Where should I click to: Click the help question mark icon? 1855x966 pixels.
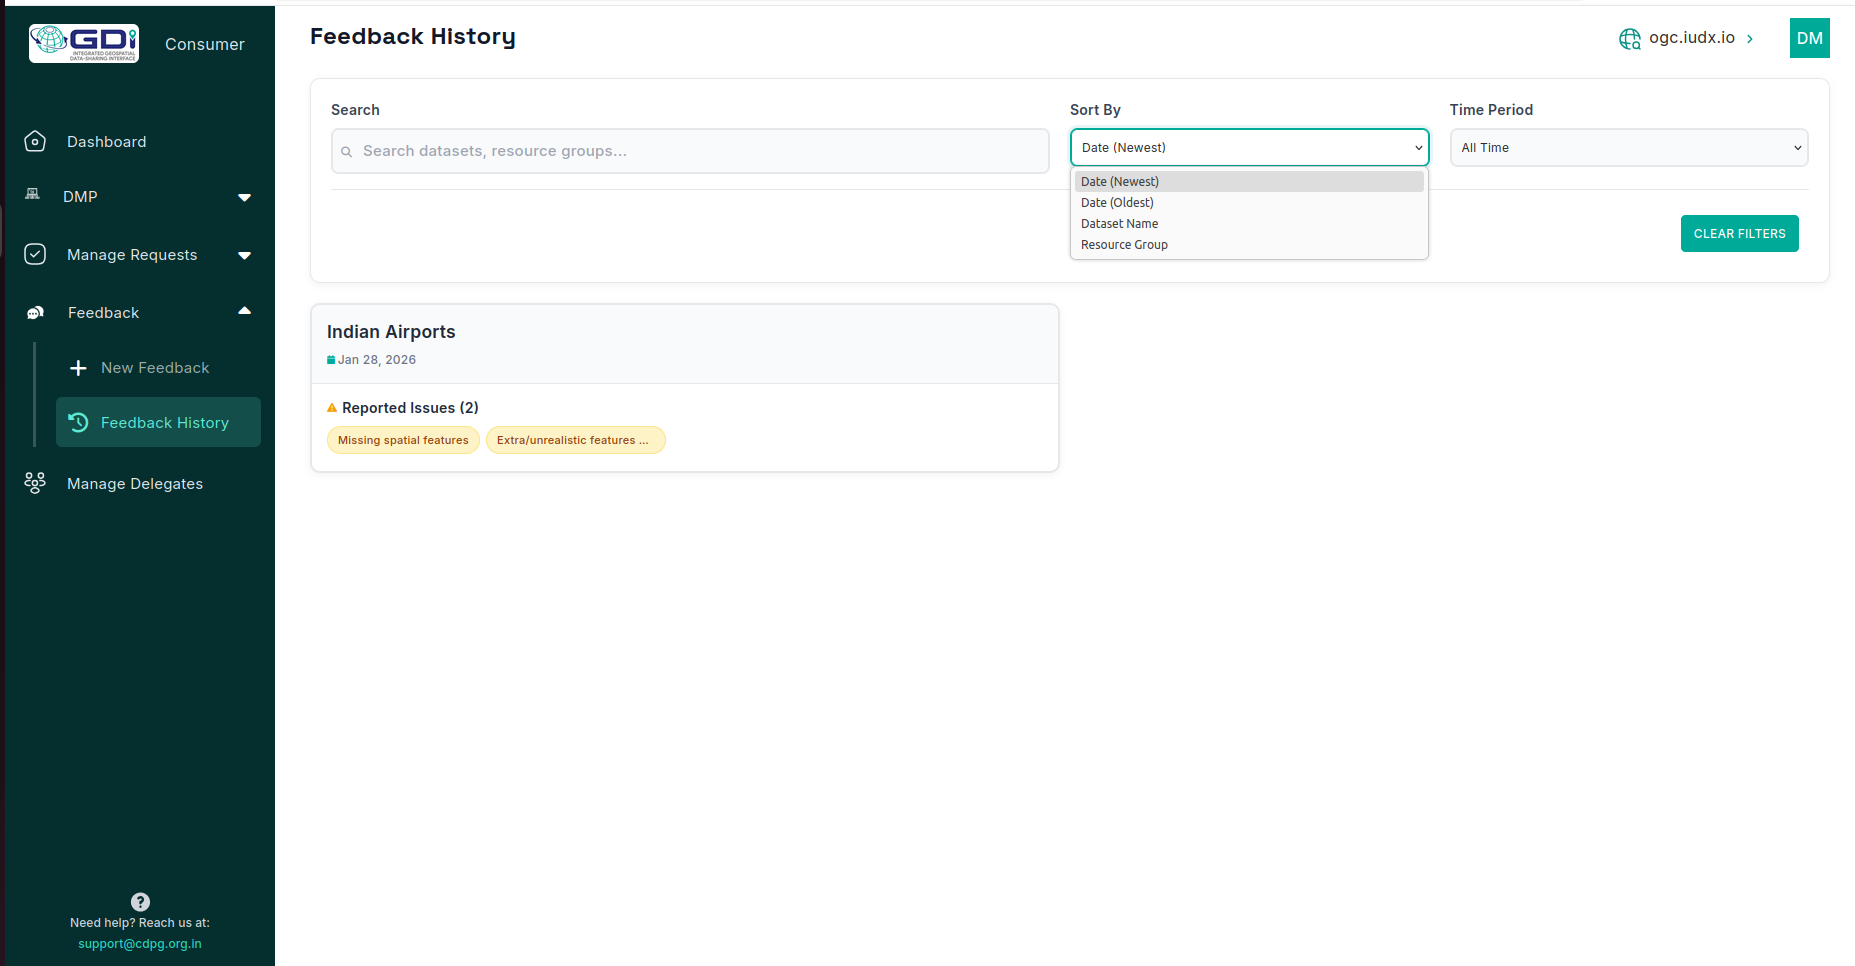click(140, 901)
